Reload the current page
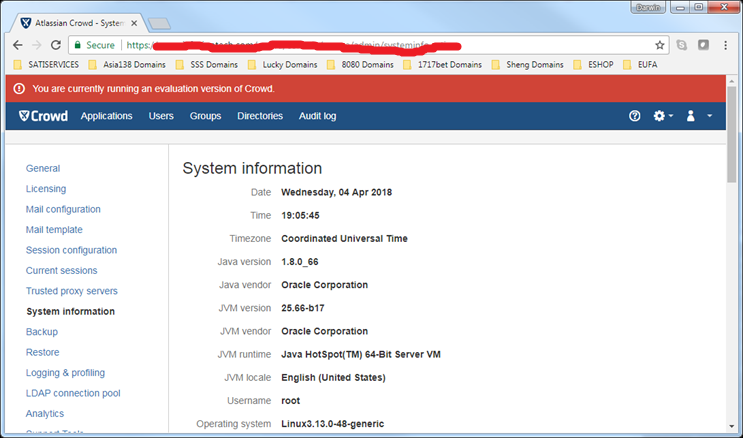Viewport: 743px width, 438px height. click(x=56, y=45)
